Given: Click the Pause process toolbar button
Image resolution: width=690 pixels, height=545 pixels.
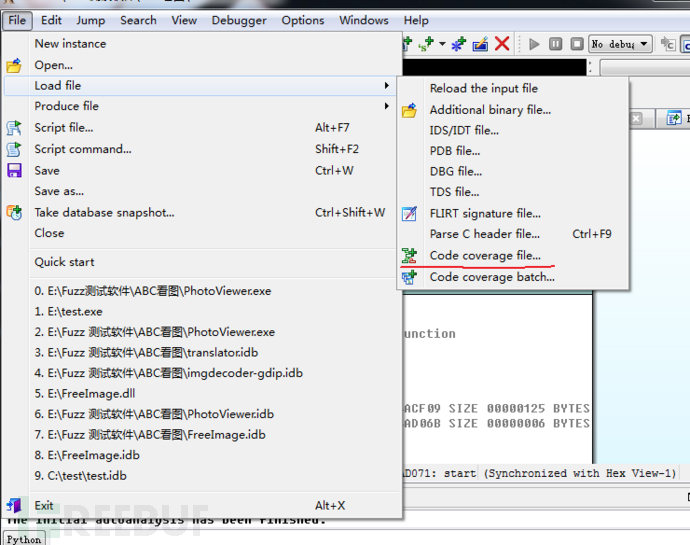Looking at the screenshot, I should tap(556, 44).
